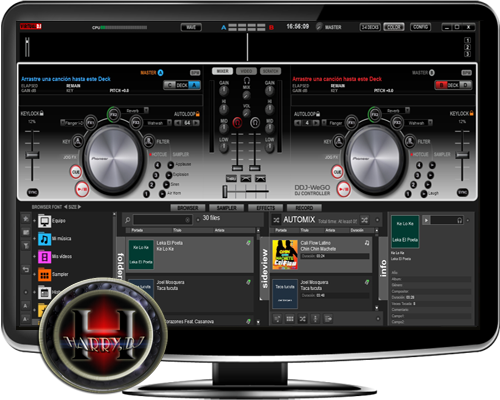
Task: Toggle left channel headphone cue
Action: click(x=237, y=123)
